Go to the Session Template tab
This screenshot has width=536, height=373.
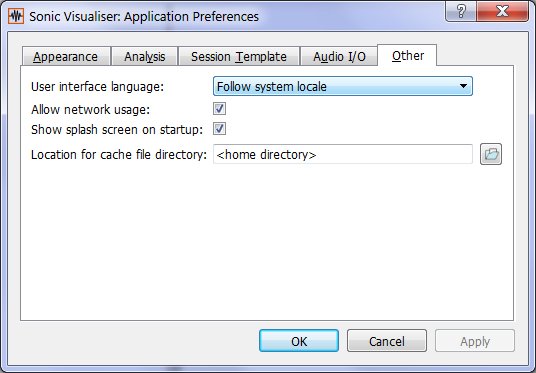239,56
